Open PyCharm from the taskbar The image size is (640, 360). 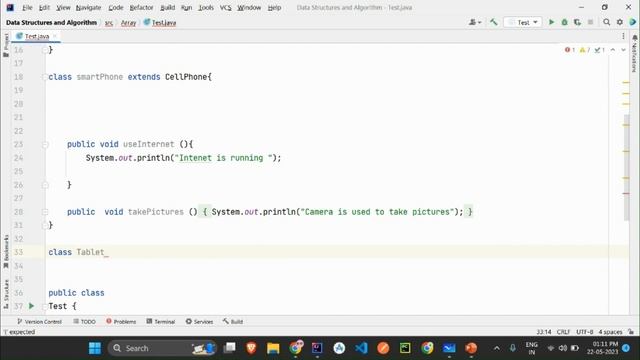point(405,348)
